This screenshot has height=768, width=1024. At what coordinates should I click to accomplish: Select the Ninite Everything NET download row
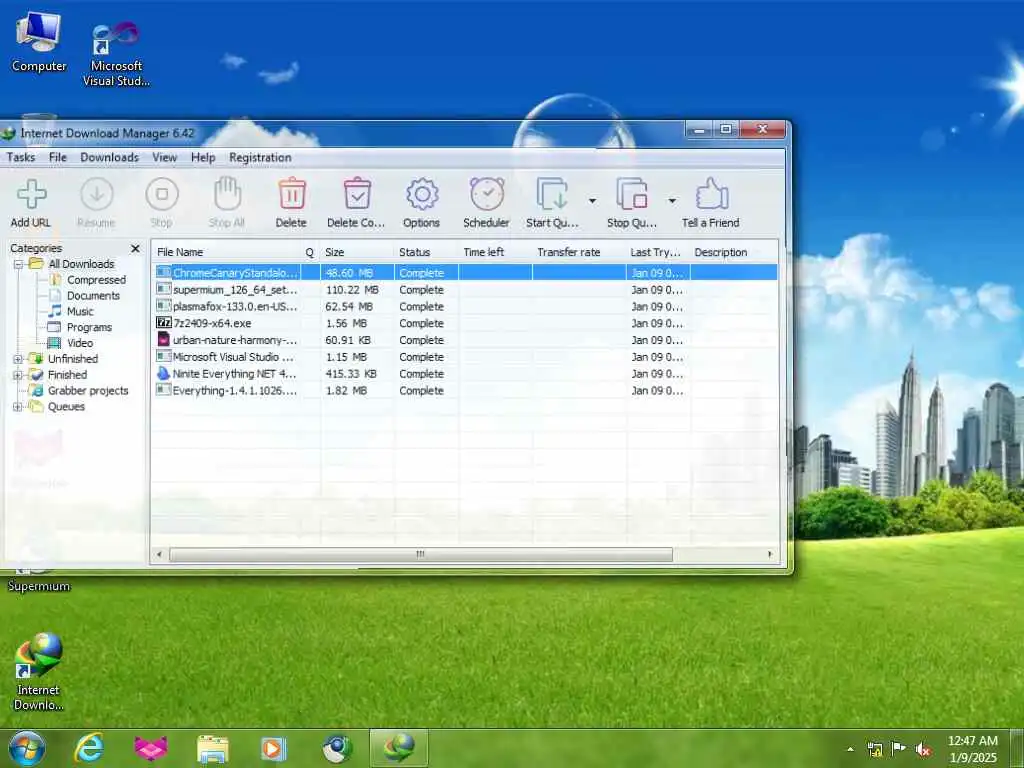466,374
